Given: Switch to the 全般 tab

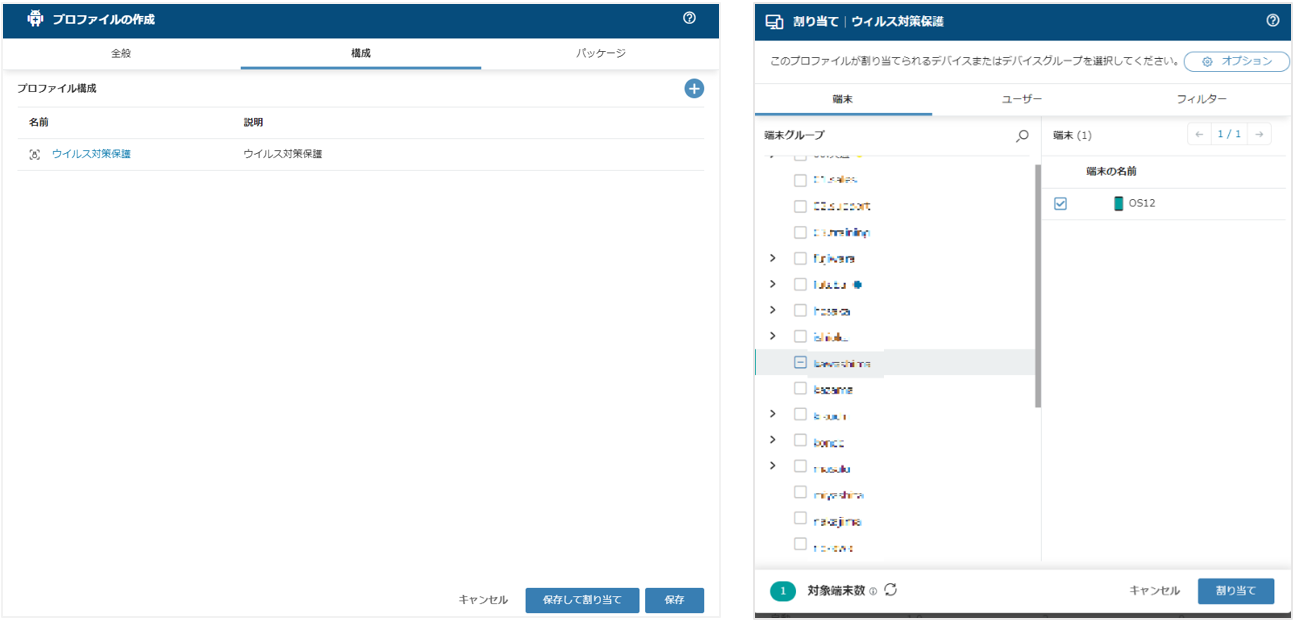Looking at the screenshot, I should click(121, 53).
